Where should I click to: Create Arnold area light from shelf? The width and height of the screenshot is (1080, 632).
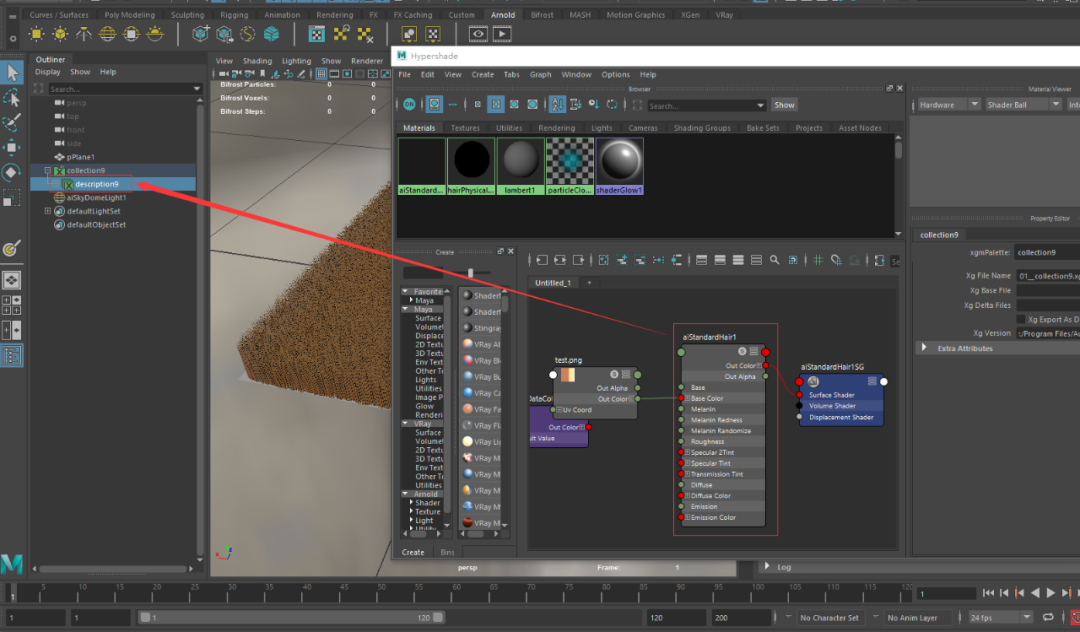point(37,34)
